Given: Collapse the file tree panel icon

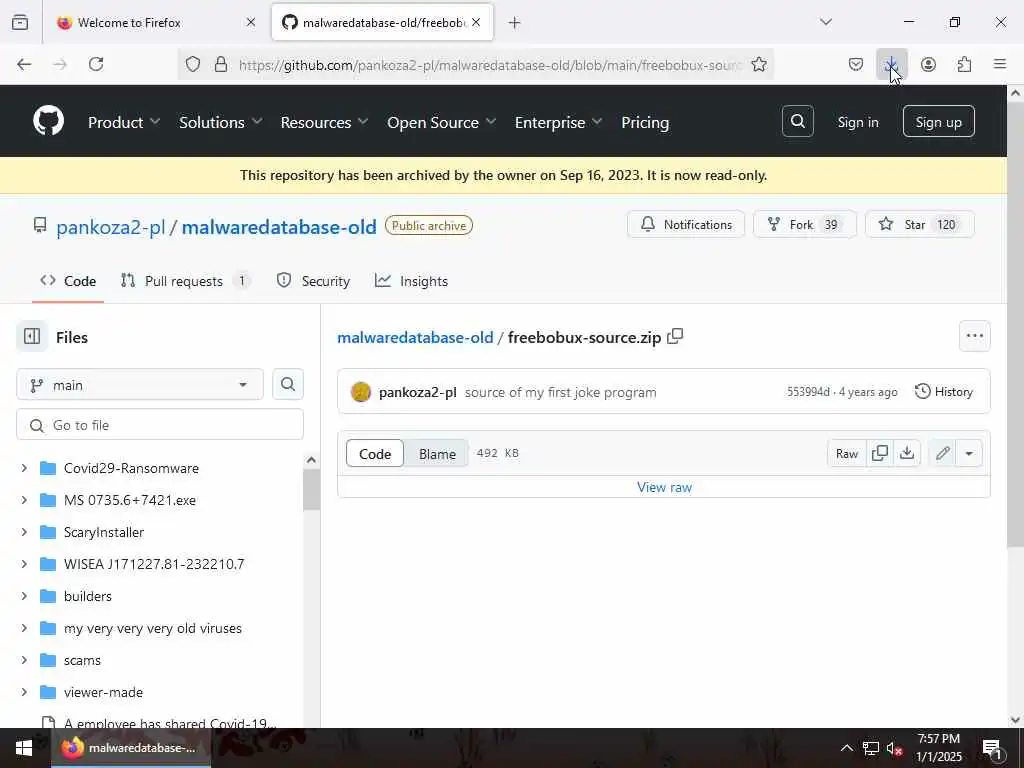Looking at the screenshot, I should click(x=31, y=336).
